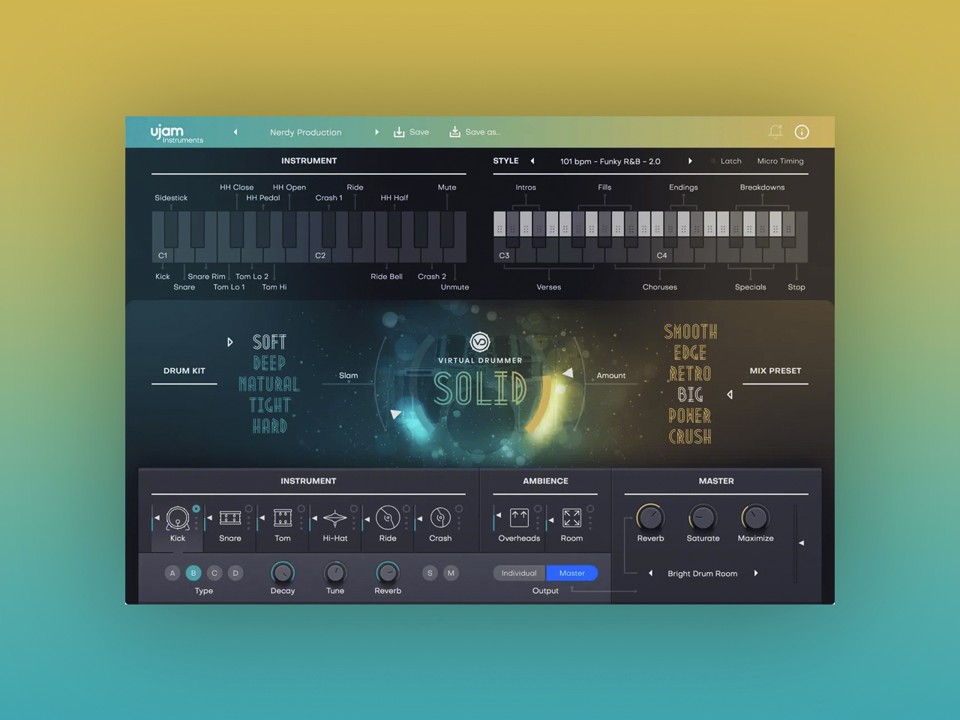Toggle the Tom power indicator
The image size is (960, 720).
(x=301, y=509)
